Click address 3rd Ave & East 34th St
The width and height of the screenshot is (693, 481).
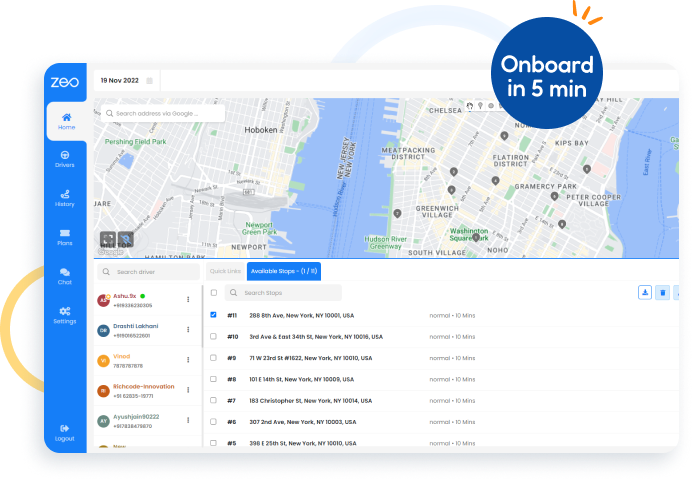(316, 337)
